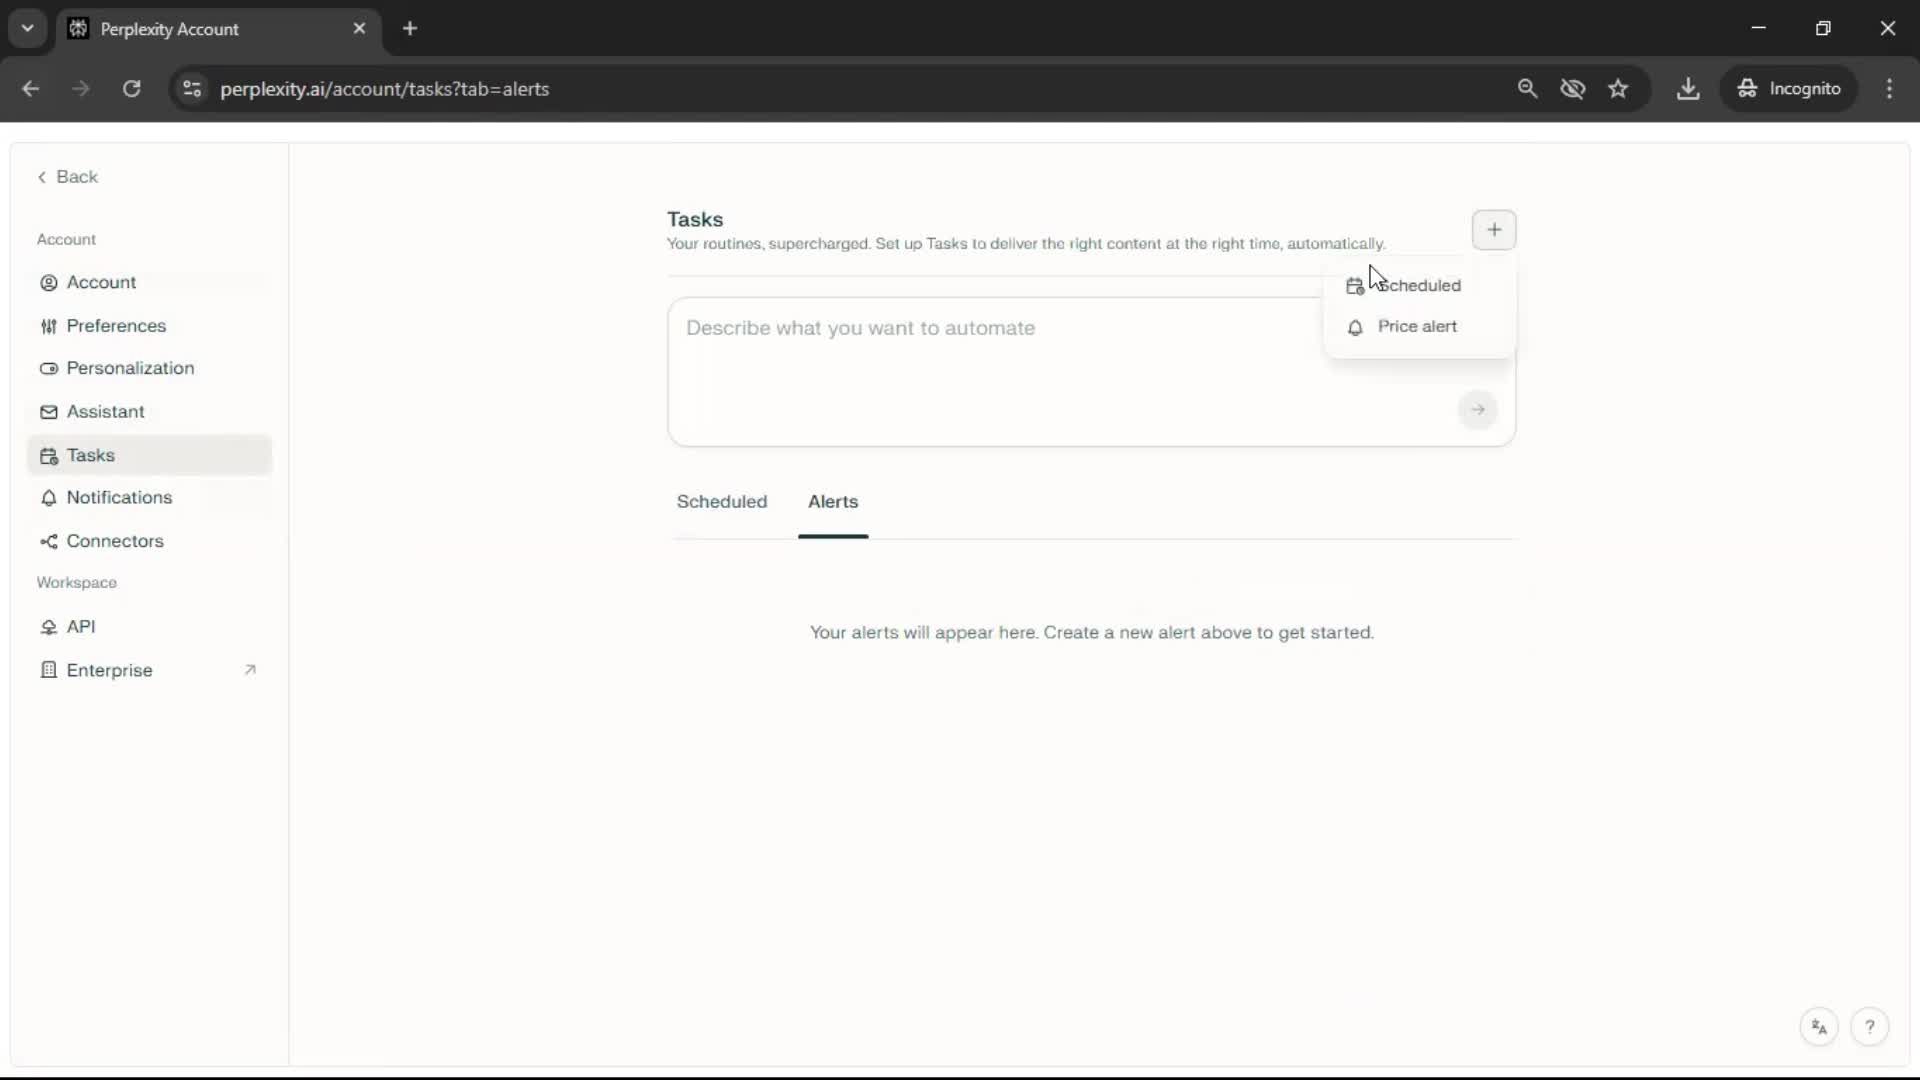Screen dimensions: 1920x1080
Task: Bookmark page with star icon
Action: click(x=1618, y=89)
